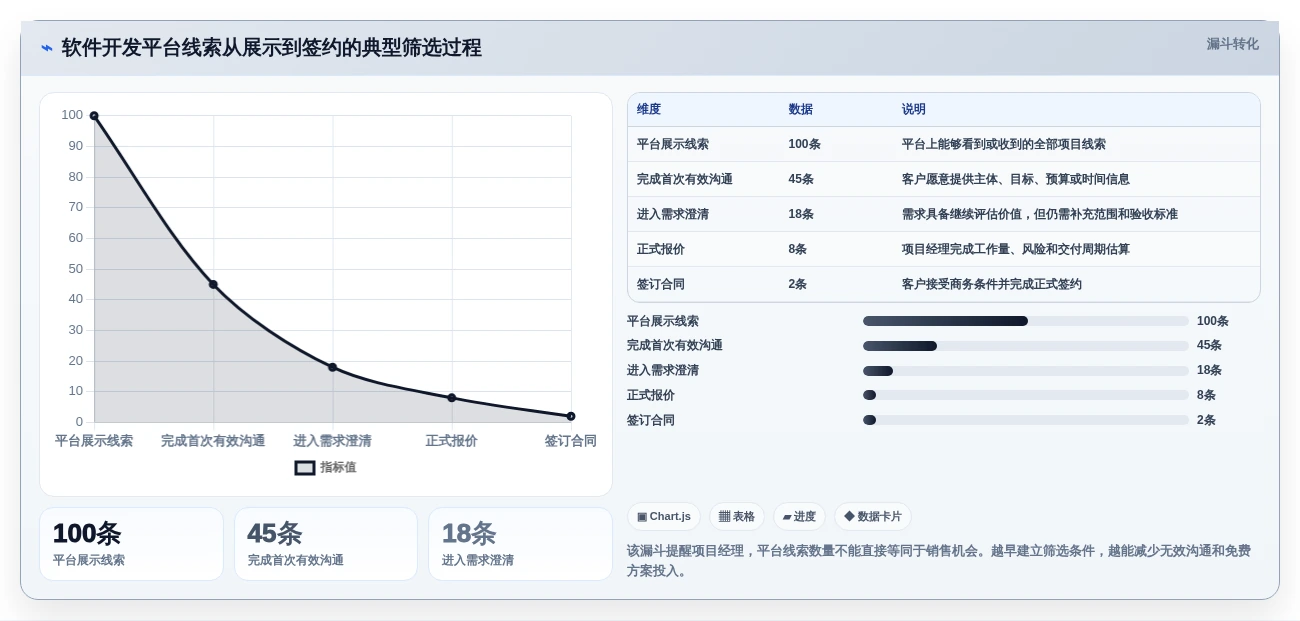
Task: Click the chart point for 签订合同
Action: tap(571, 416)
